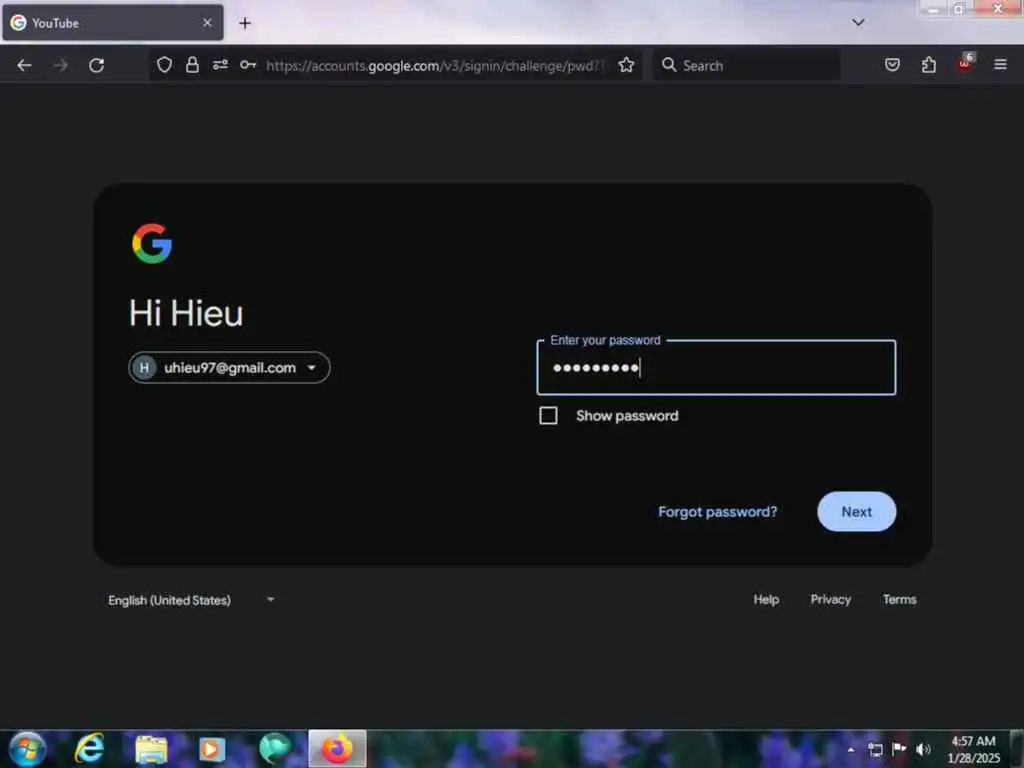Open the Terms link
The width and height of the screenshot is (1024, 768).
point(899,600)
